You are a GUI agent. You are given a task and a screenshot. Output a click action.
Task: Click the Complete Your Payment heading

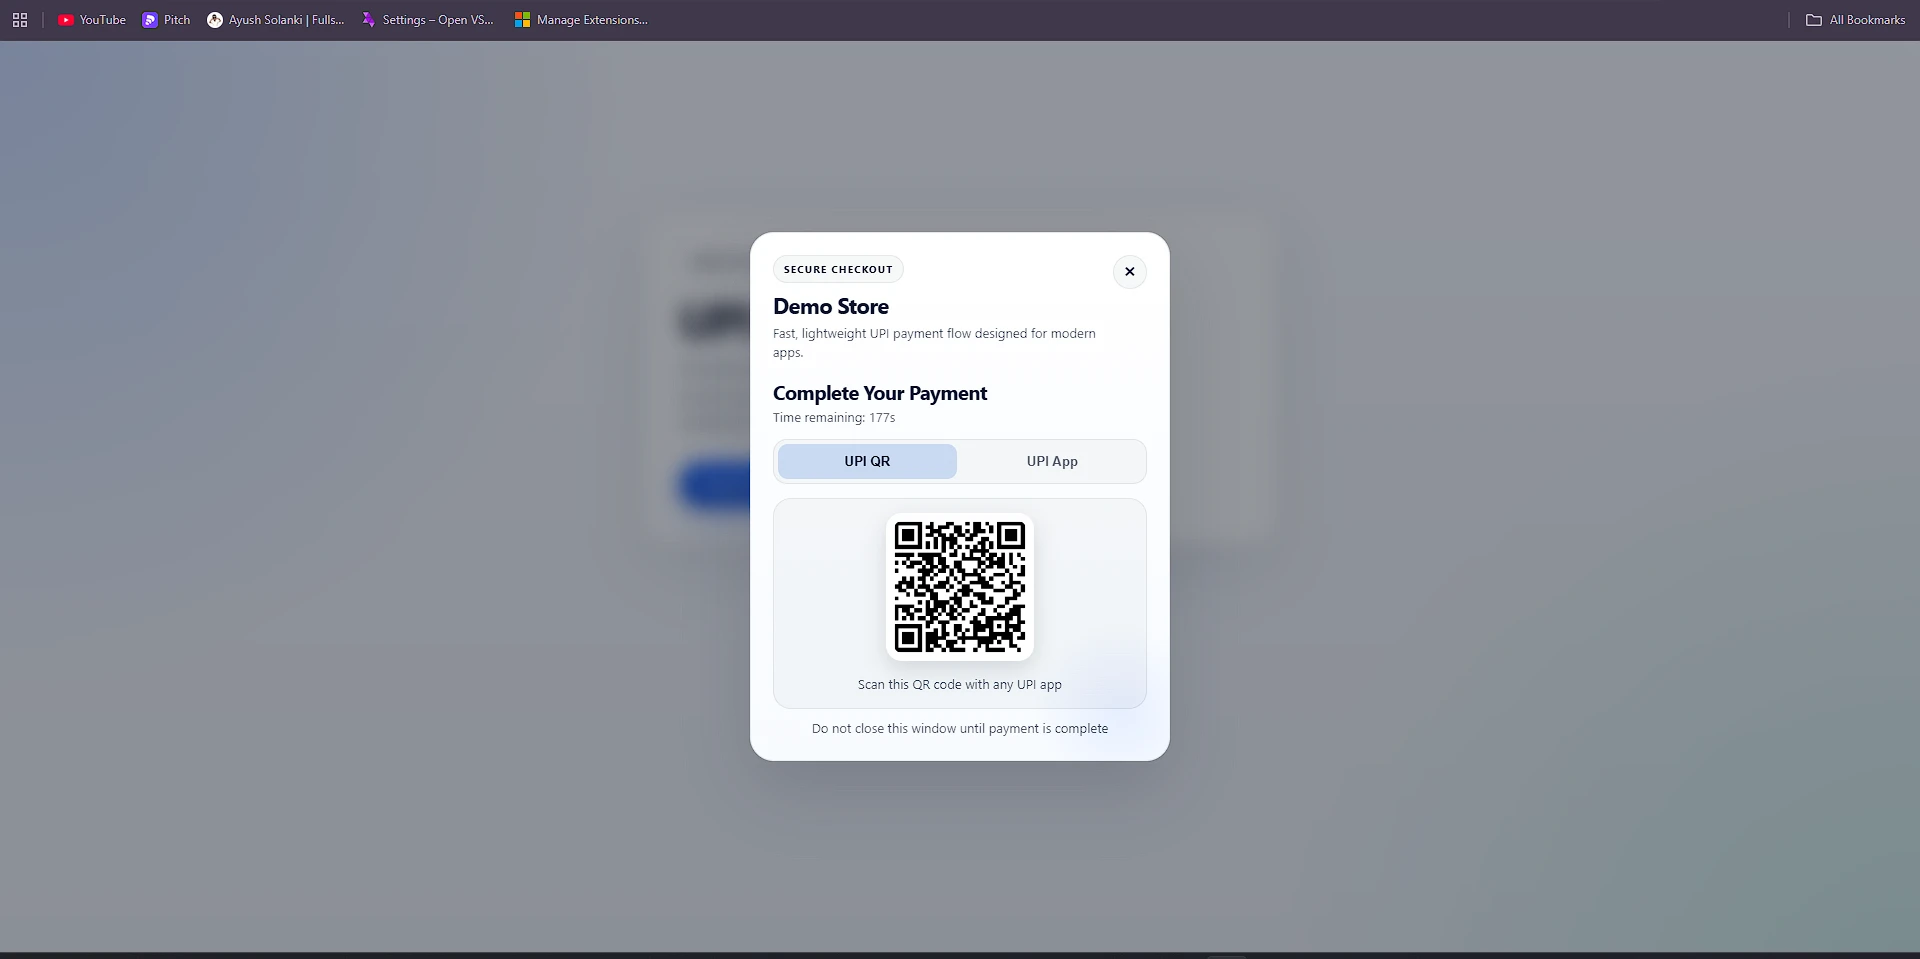(x=880, y=393)
